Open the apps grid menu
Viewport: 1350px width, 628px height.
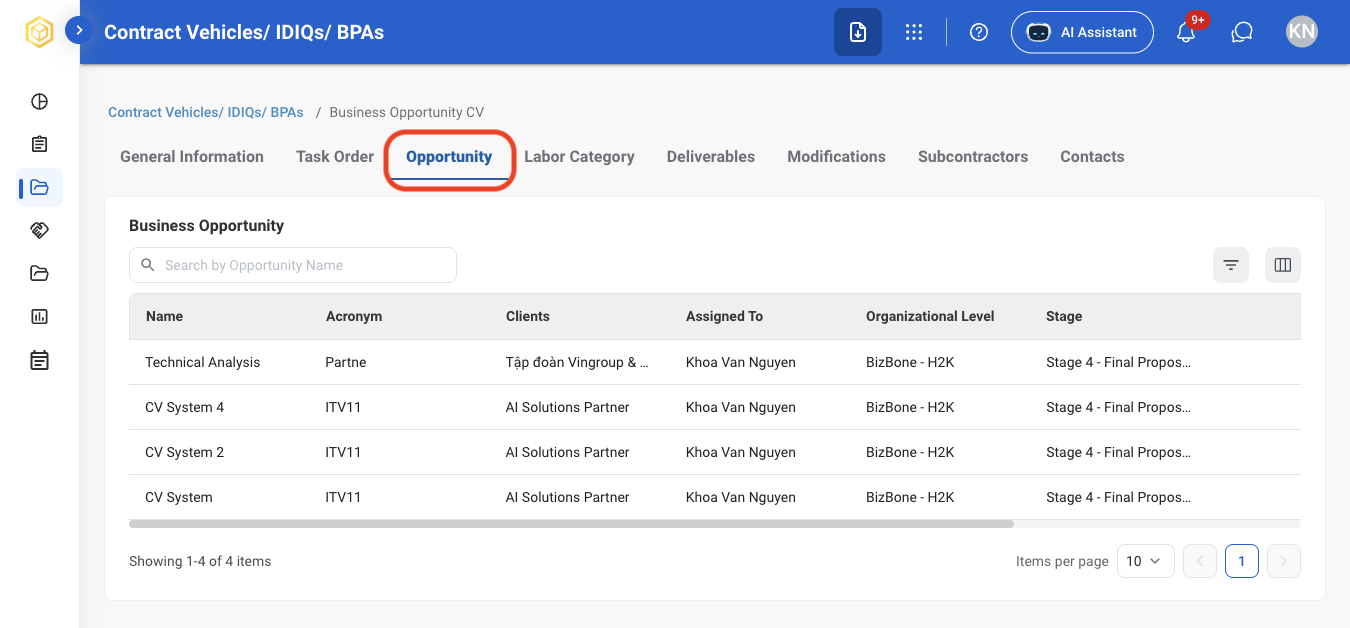click(914, 32)
